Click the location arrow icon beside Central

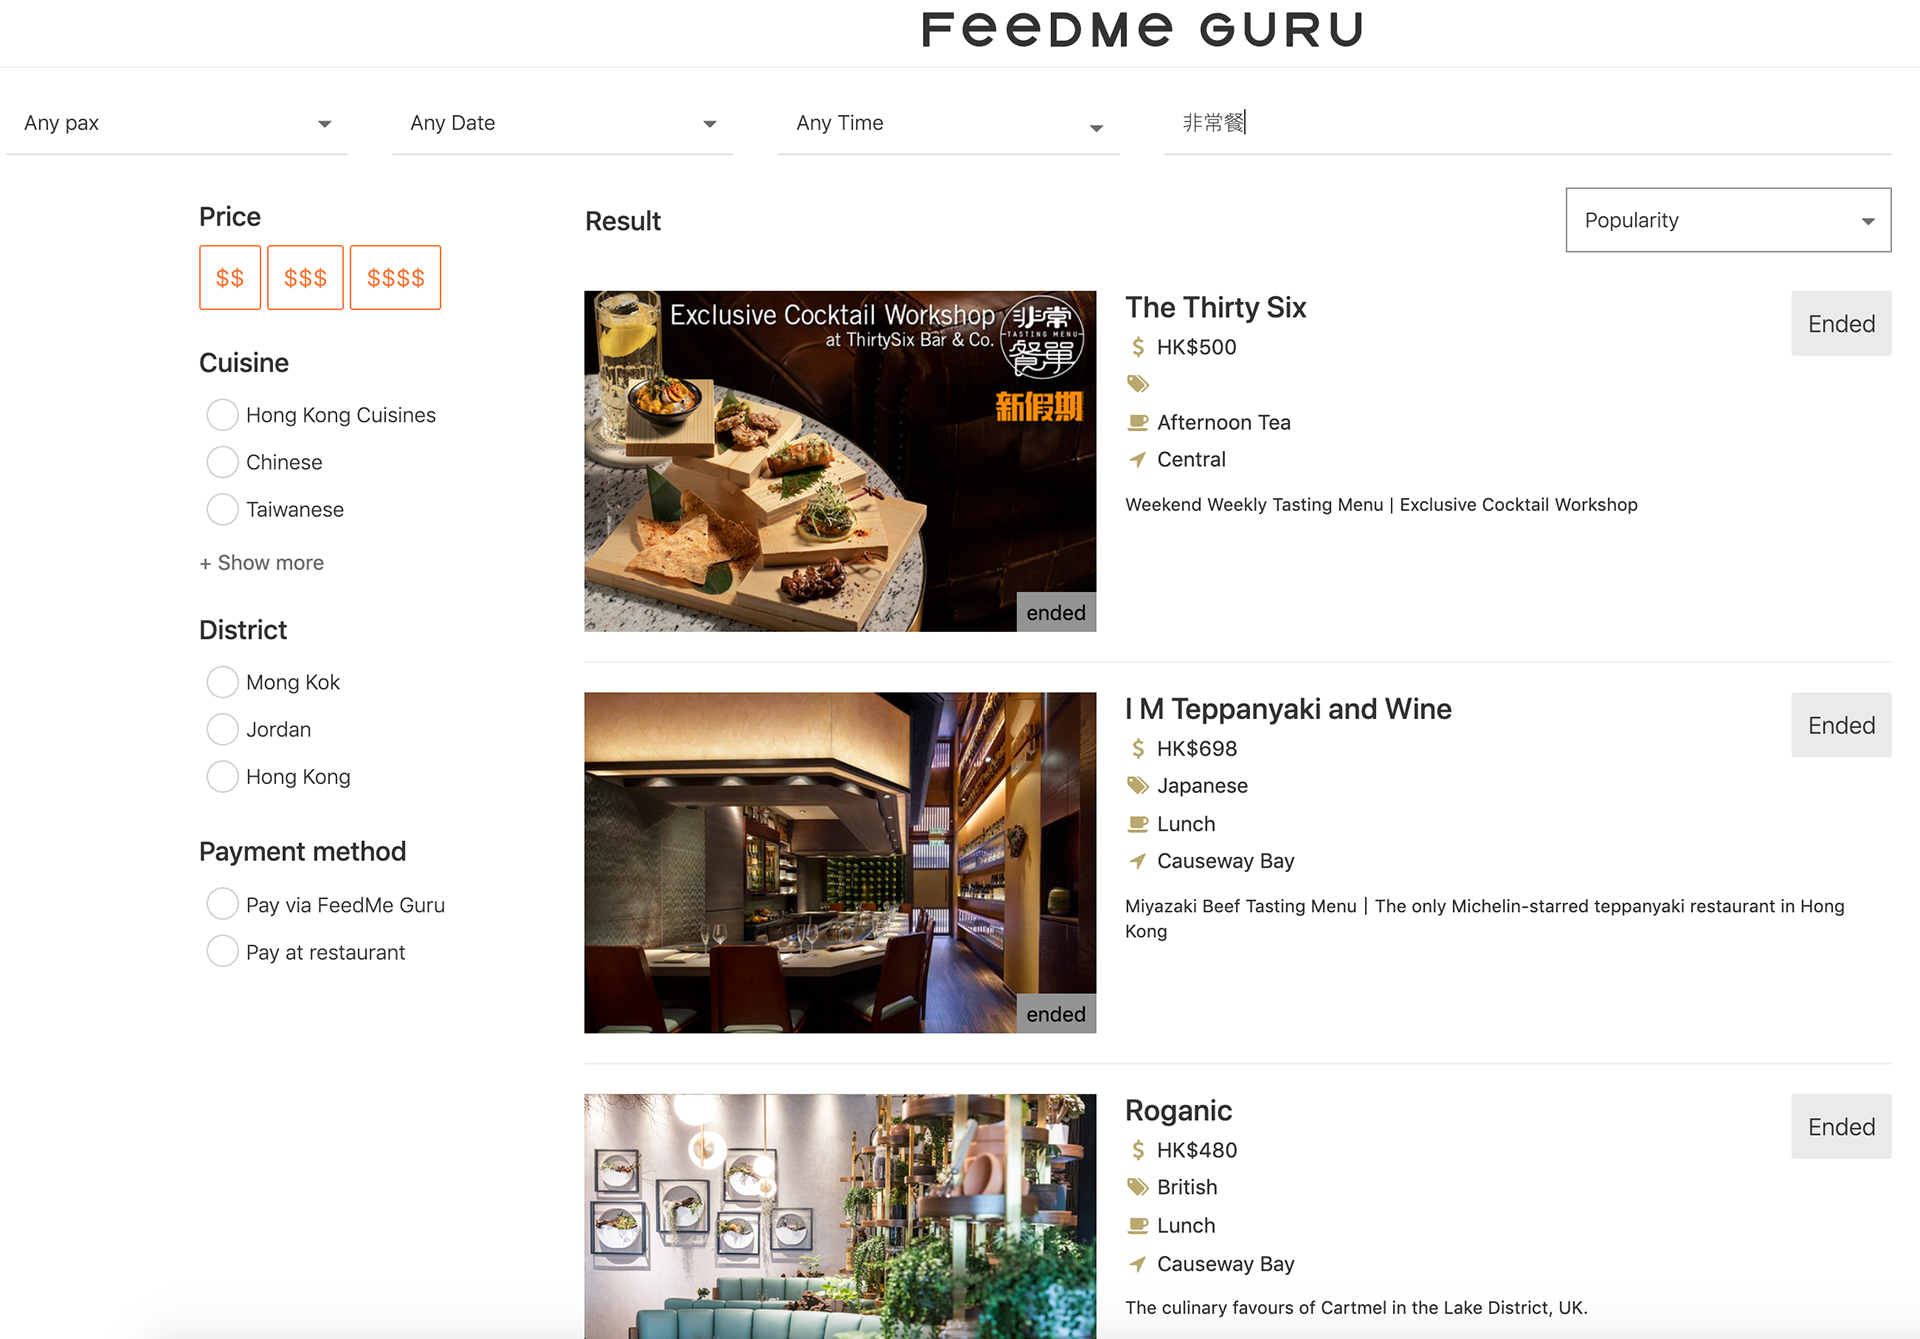point(1137,460)
